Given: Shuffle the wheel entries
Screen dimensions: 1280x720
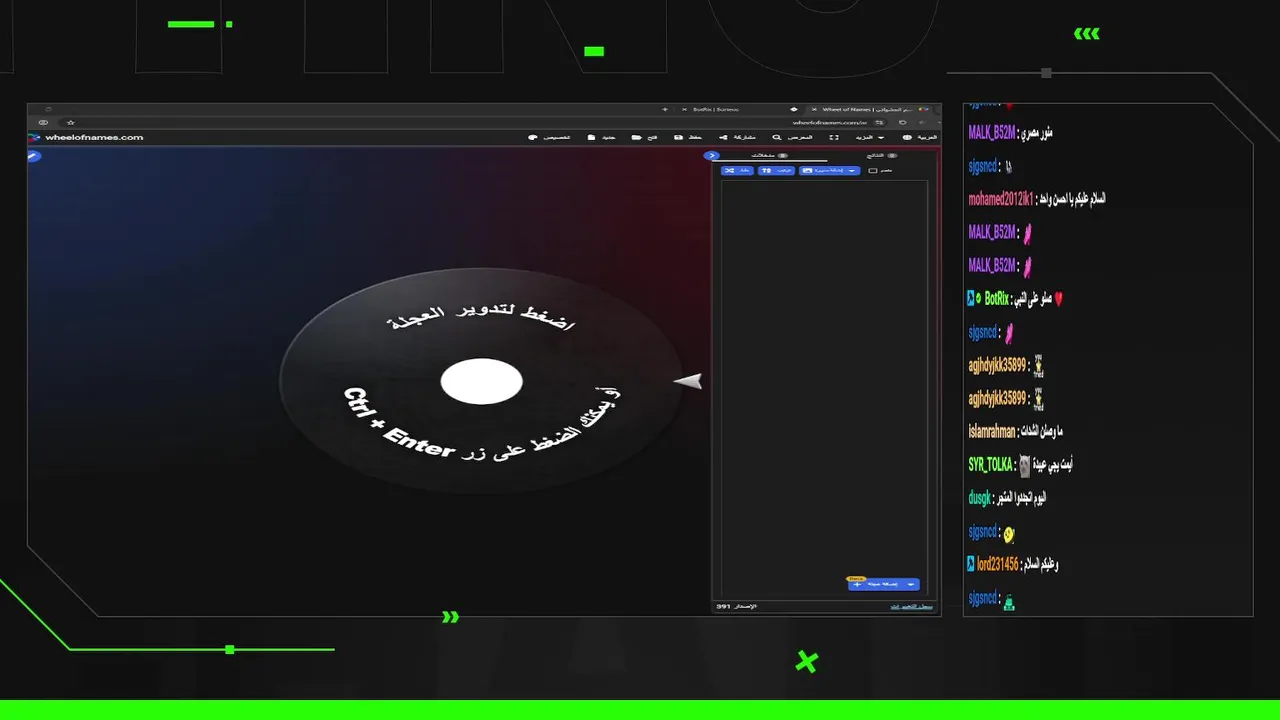Looking at the screenshot, I should (737, 170).
